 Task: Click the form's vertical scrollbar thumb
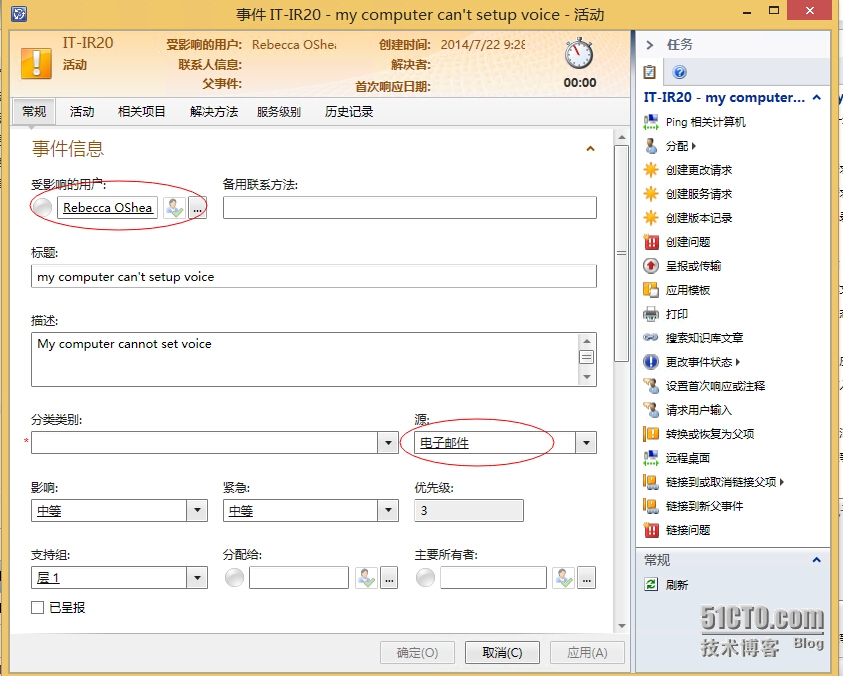(x=621, y=253)
